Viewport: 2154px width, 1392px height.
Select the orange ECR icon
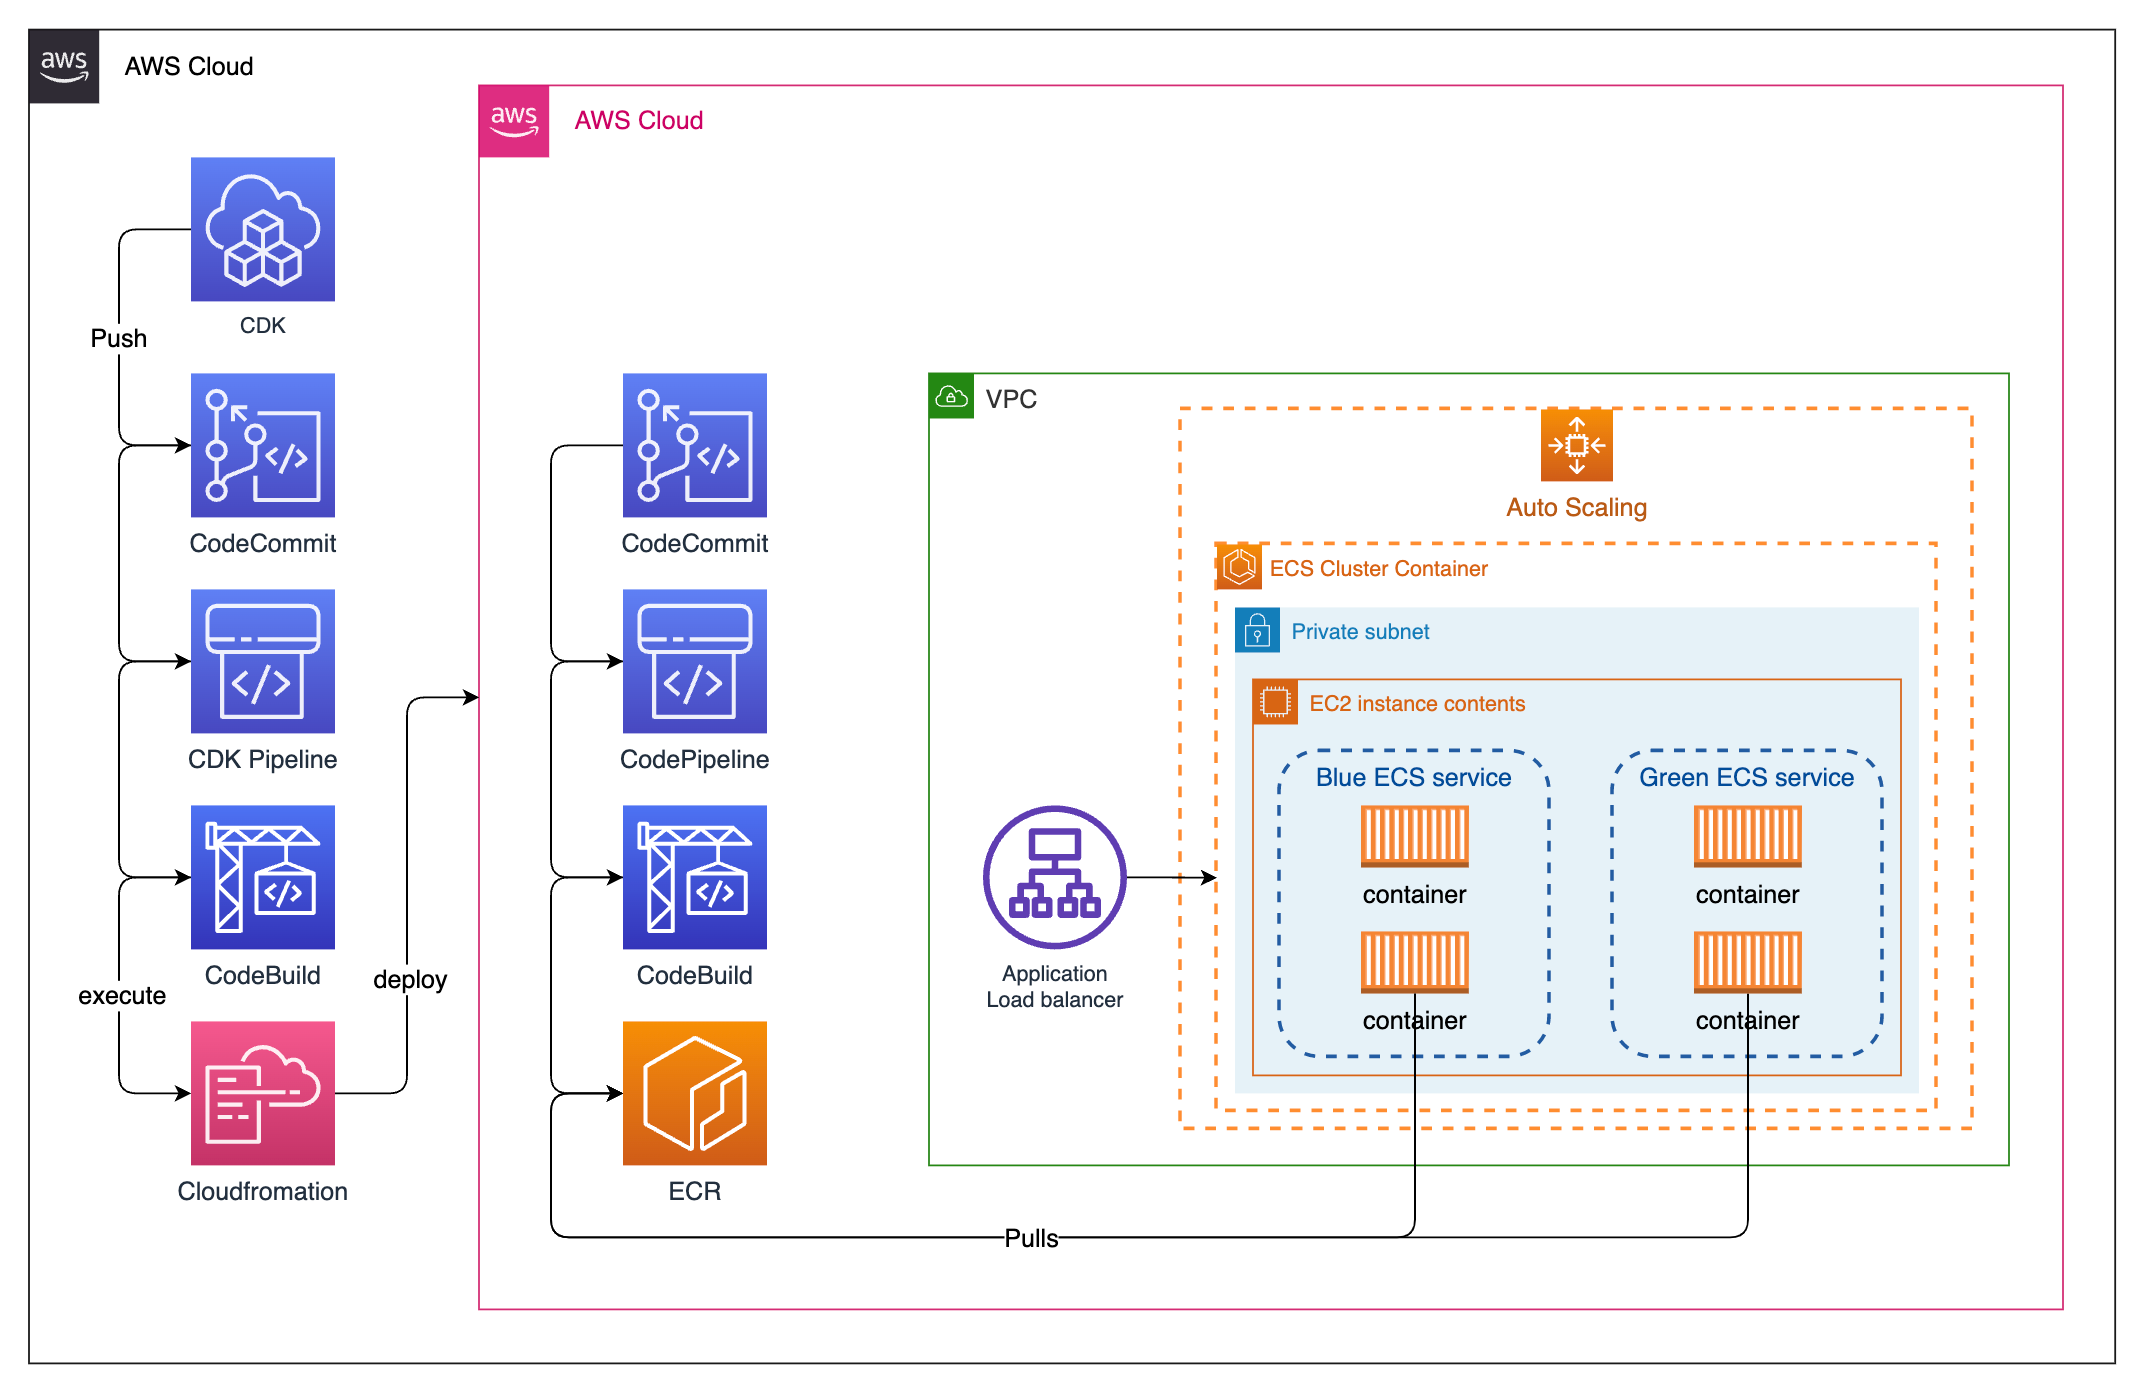pos(695,1093)
